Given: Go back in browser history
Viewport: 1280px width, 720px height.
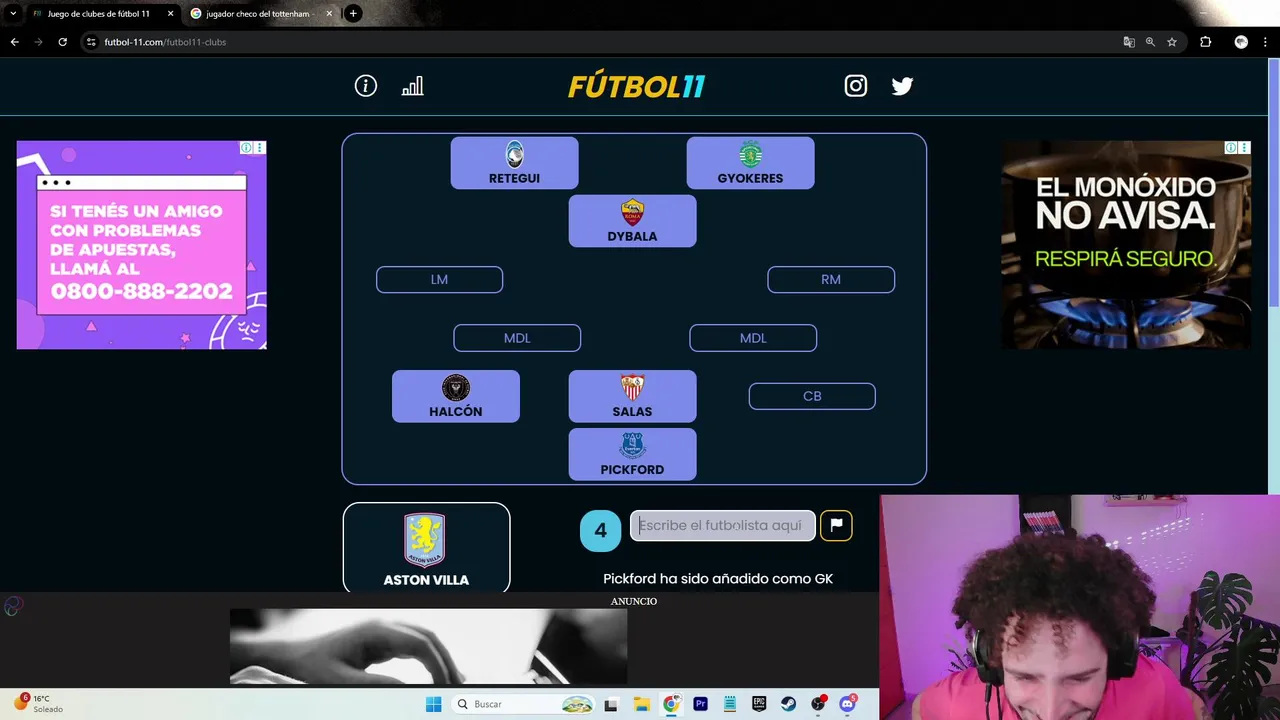Looking at the screenshot, I should click(14, 42).
